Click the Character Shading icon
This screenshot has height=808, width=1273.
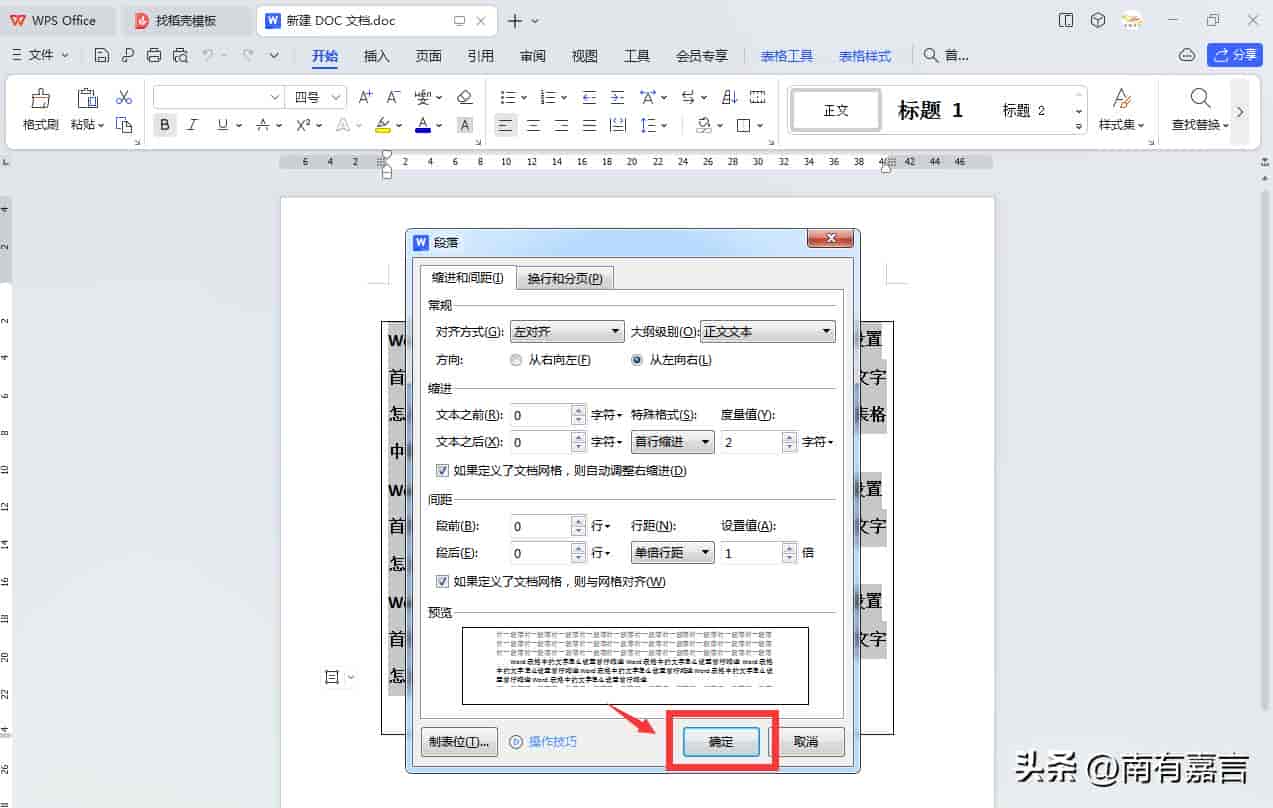click(464, 125)
